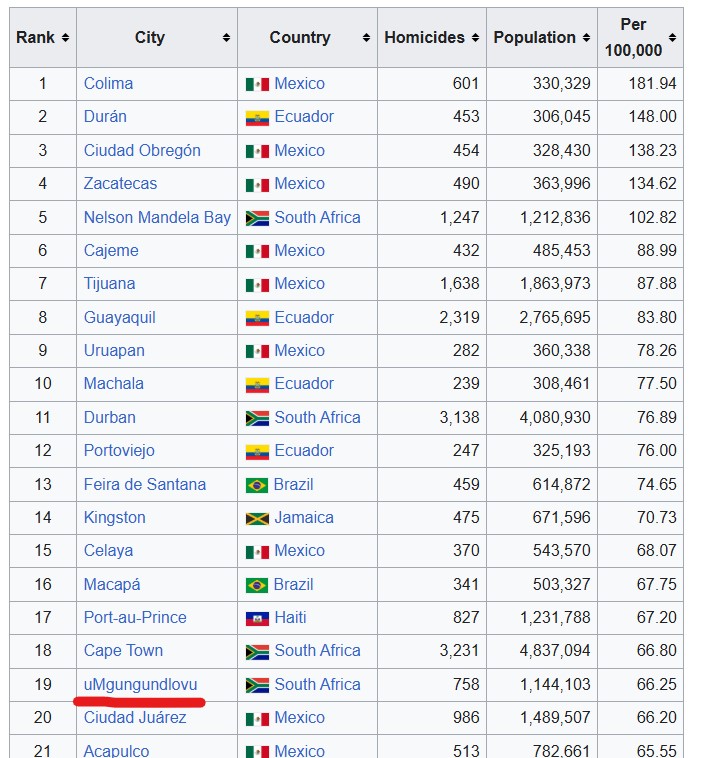Image resolution: width=702 pixels, height=758 pixels.
Task: Click the Mexican flag in Ciudad Juárez row
Action: click(x=257, y=719)
